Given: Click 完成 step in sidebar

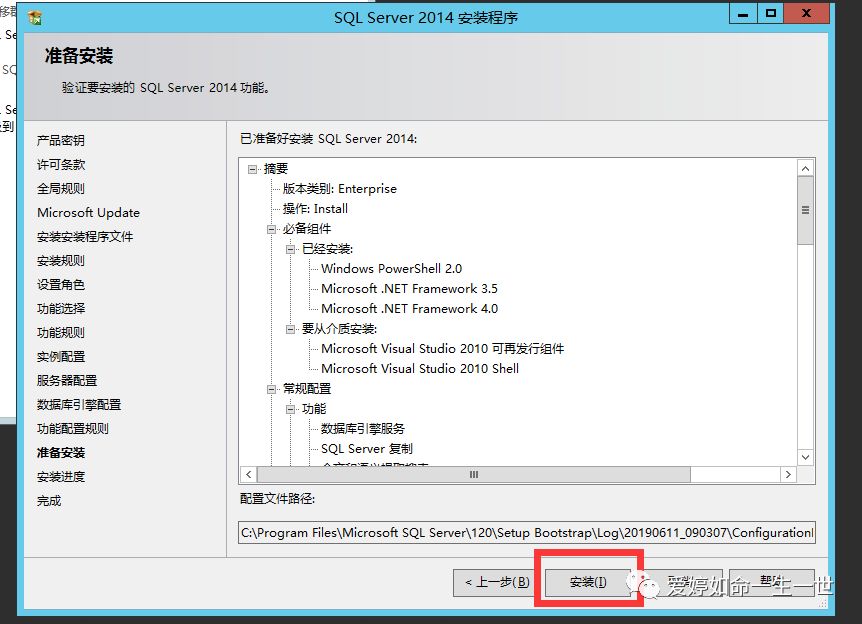Looking at the screenshot, I should [49, 501].
